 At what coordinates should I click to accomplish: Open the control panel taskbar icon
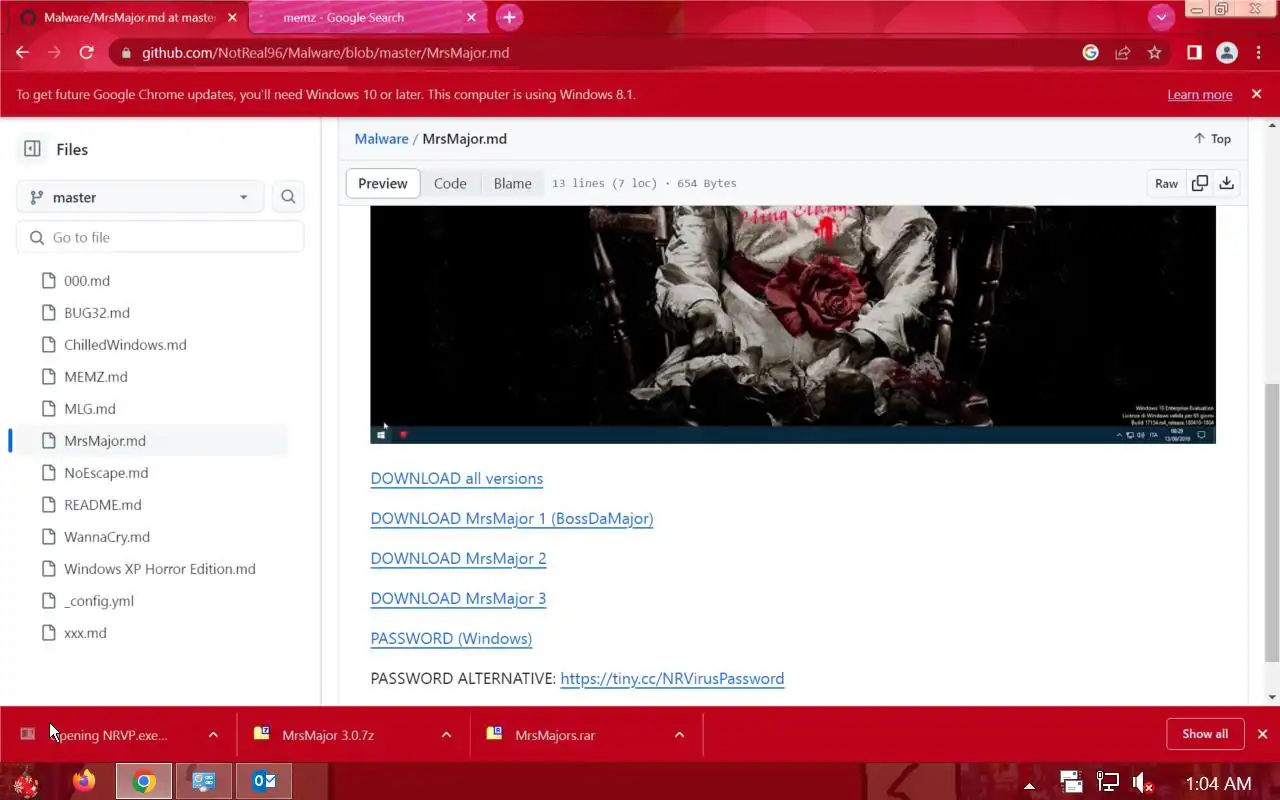[204, 781]
